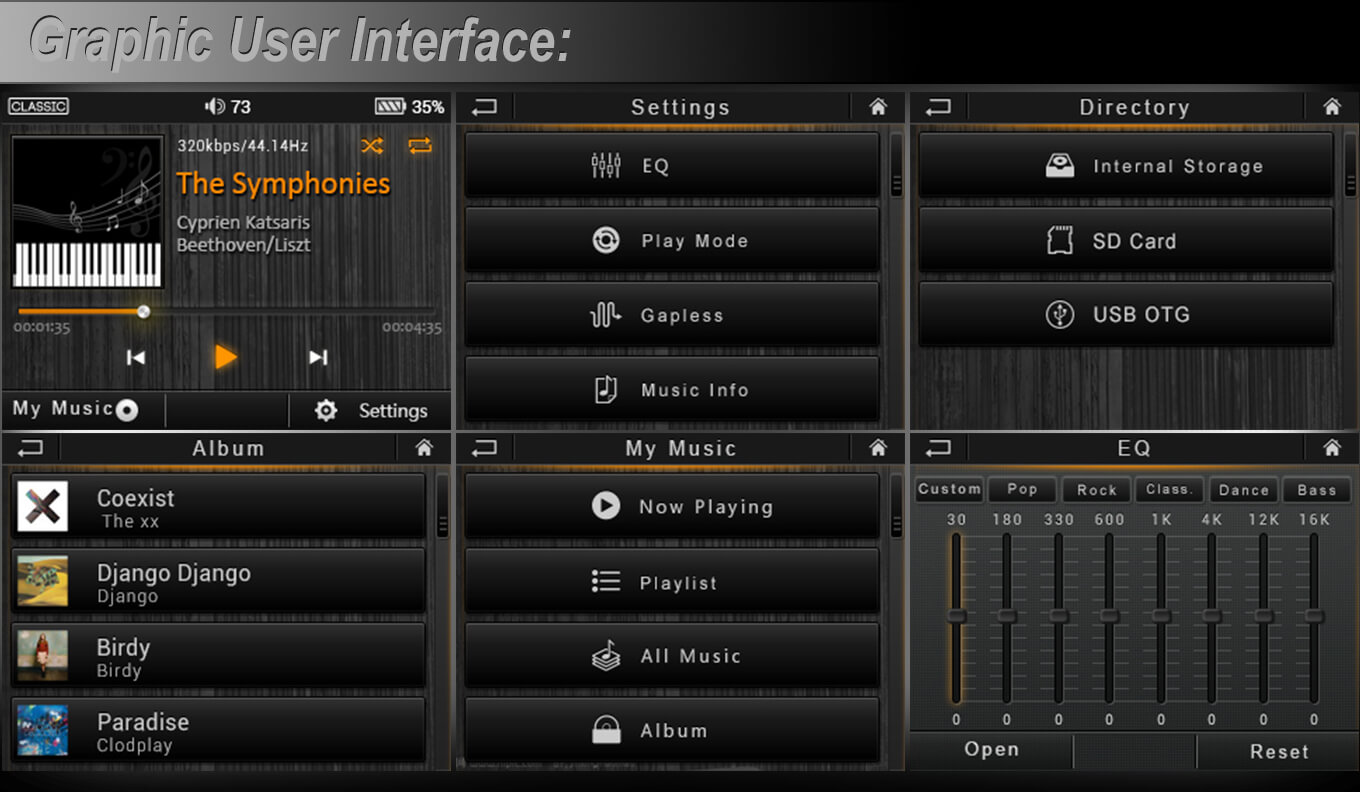Choose the Rock equalizer preset

[1096, 490]
